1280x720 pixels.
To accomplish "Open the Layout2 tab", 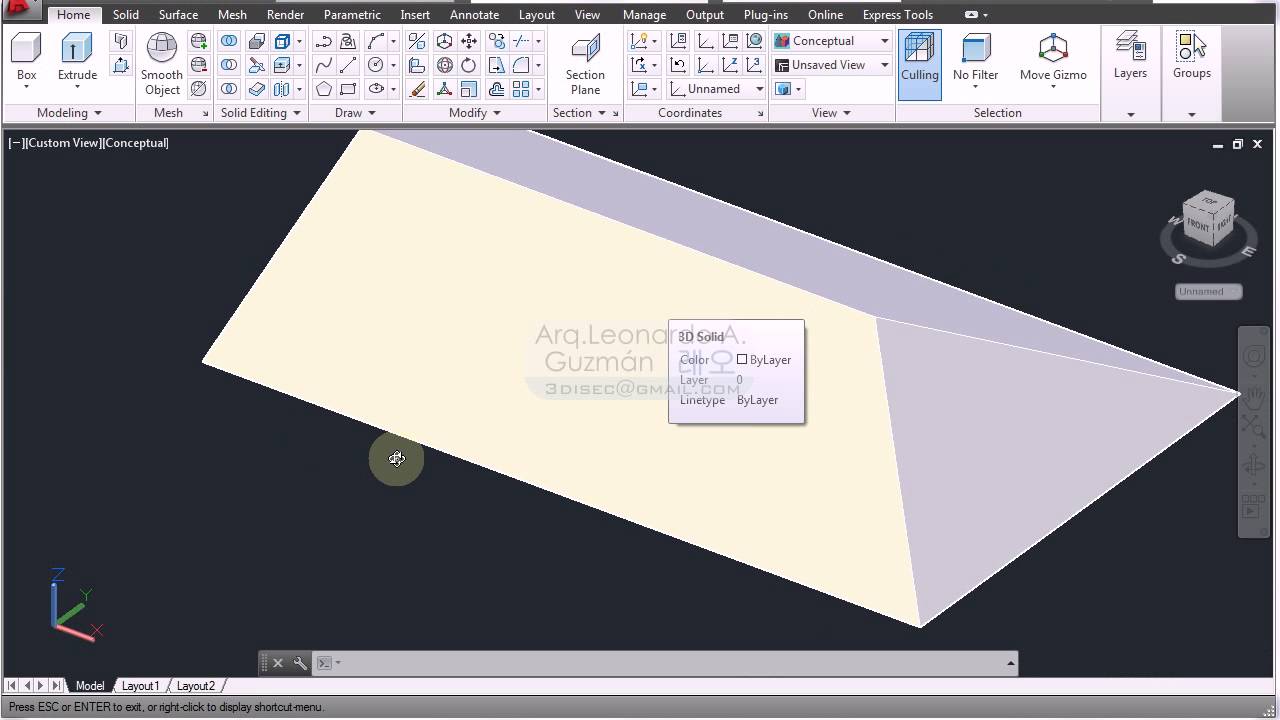I will 196,686.
